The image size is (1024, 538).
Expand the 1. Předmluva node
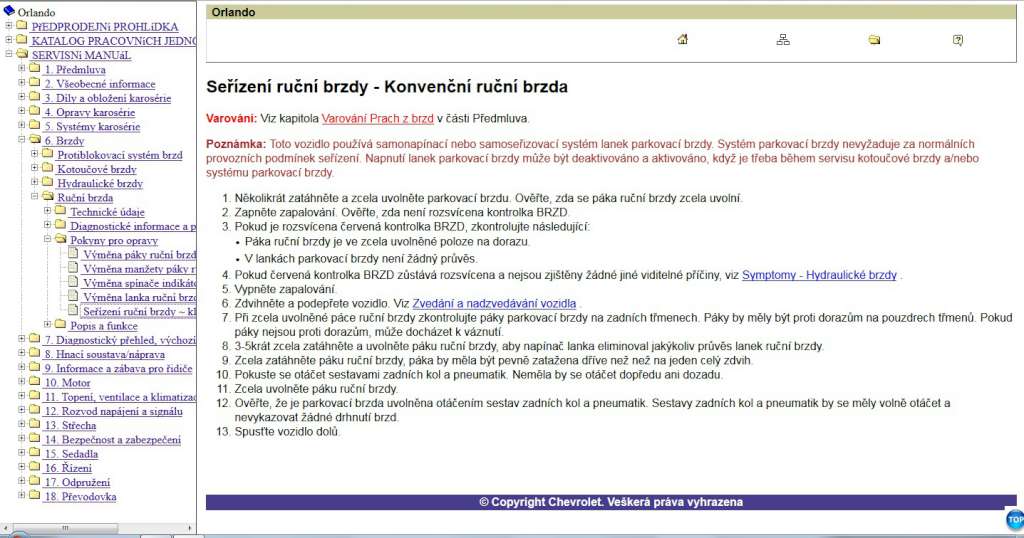21,69
